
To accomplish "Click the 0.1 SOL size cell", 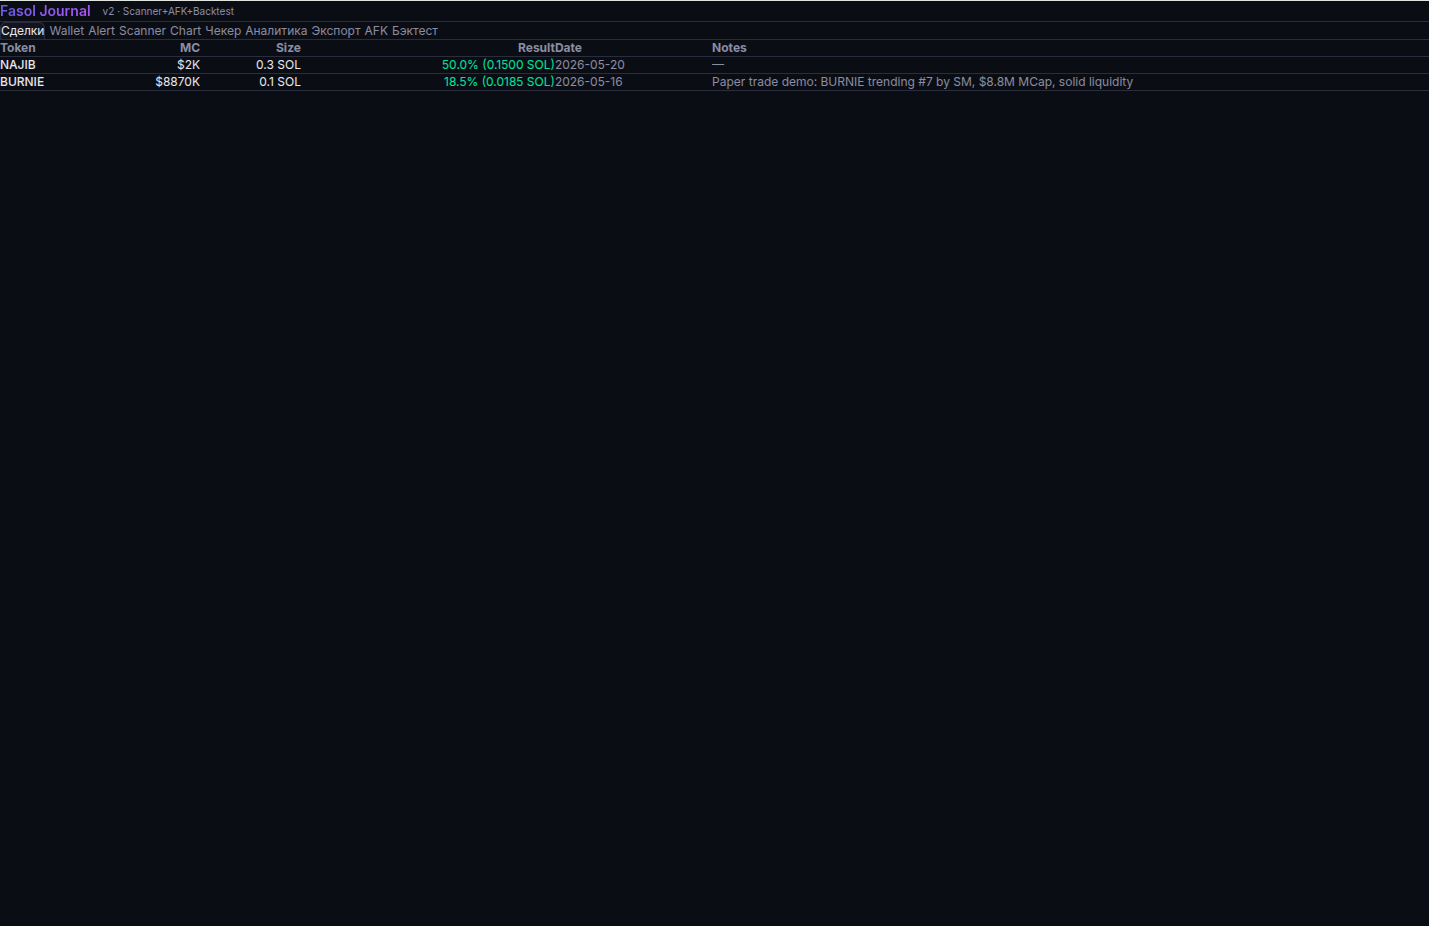I will (280, 82).
